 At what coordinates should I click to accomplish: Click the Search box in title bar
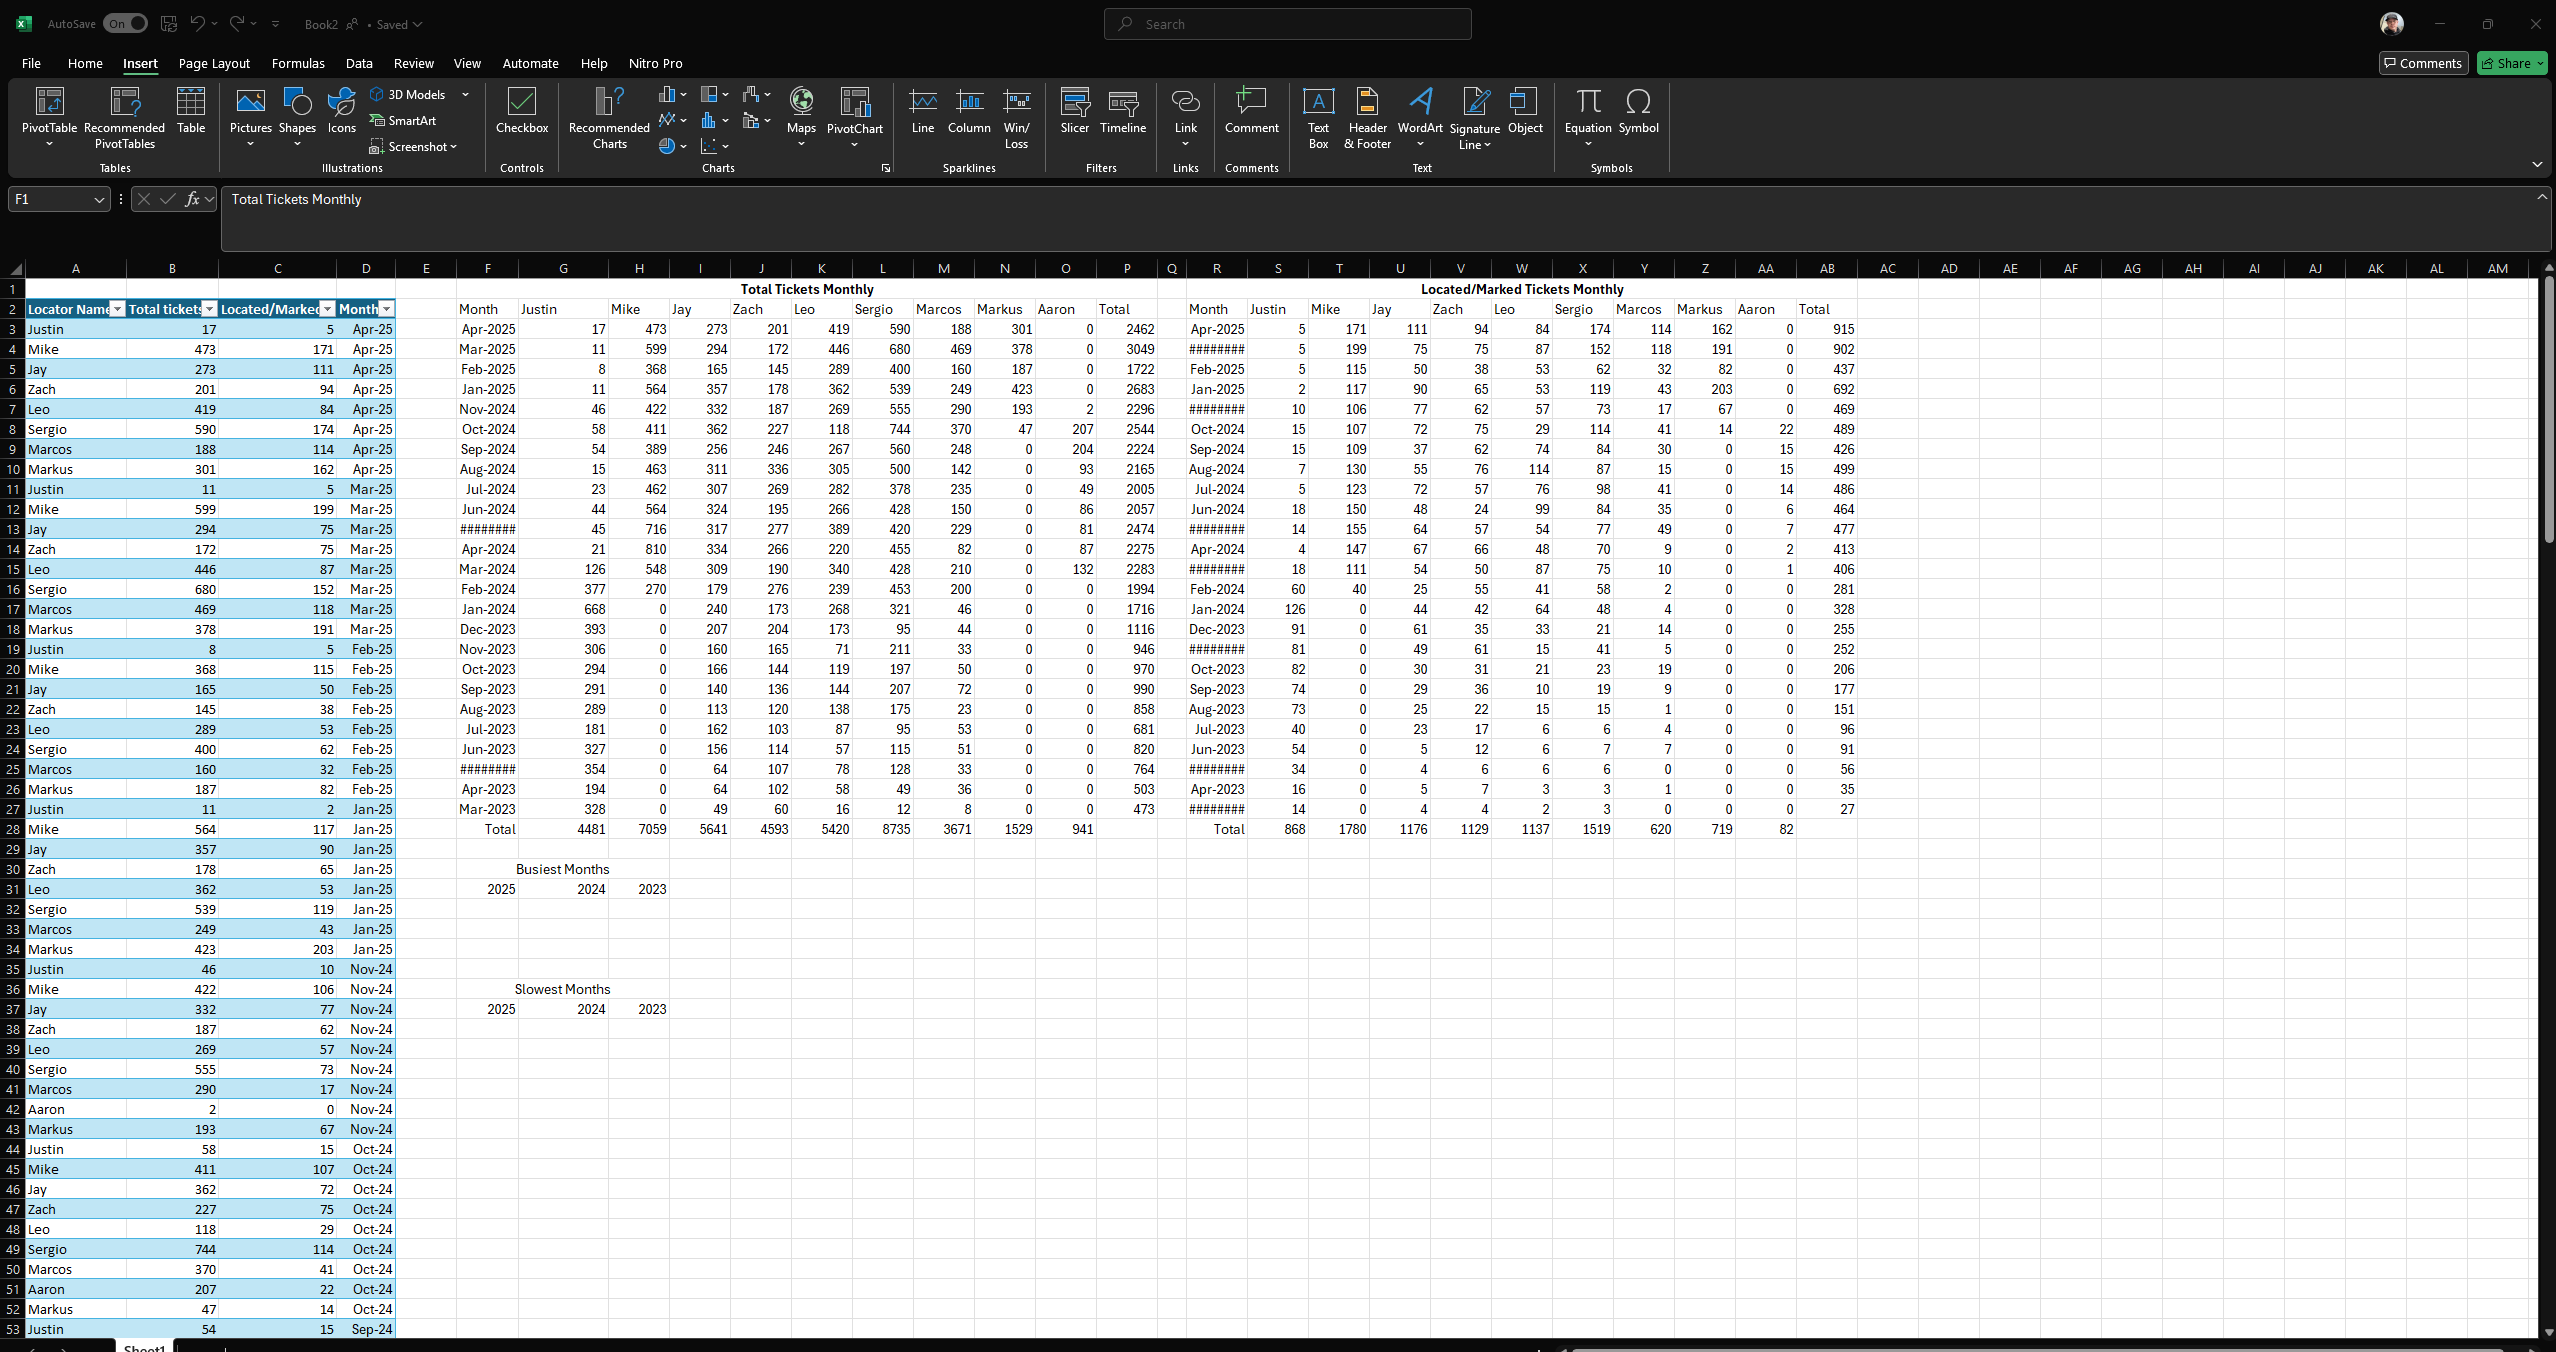pyautogui.click(x=1287, y=24)
